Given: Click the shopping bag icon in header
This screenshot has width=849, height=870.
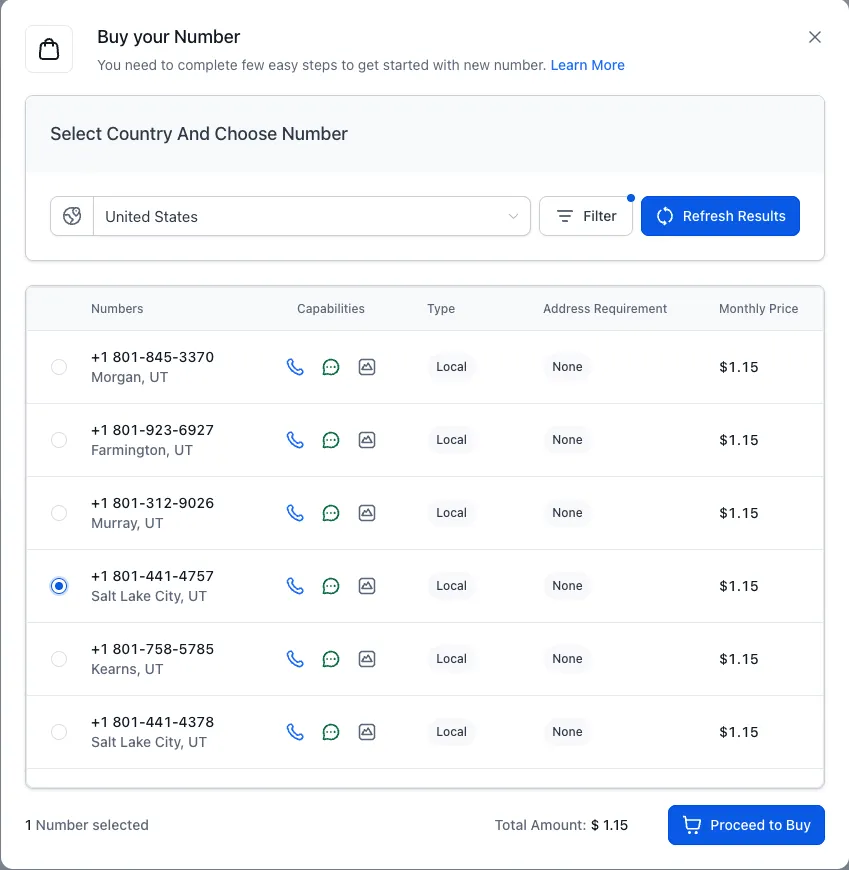Looking at the screenshot, I should click(49, 49).
